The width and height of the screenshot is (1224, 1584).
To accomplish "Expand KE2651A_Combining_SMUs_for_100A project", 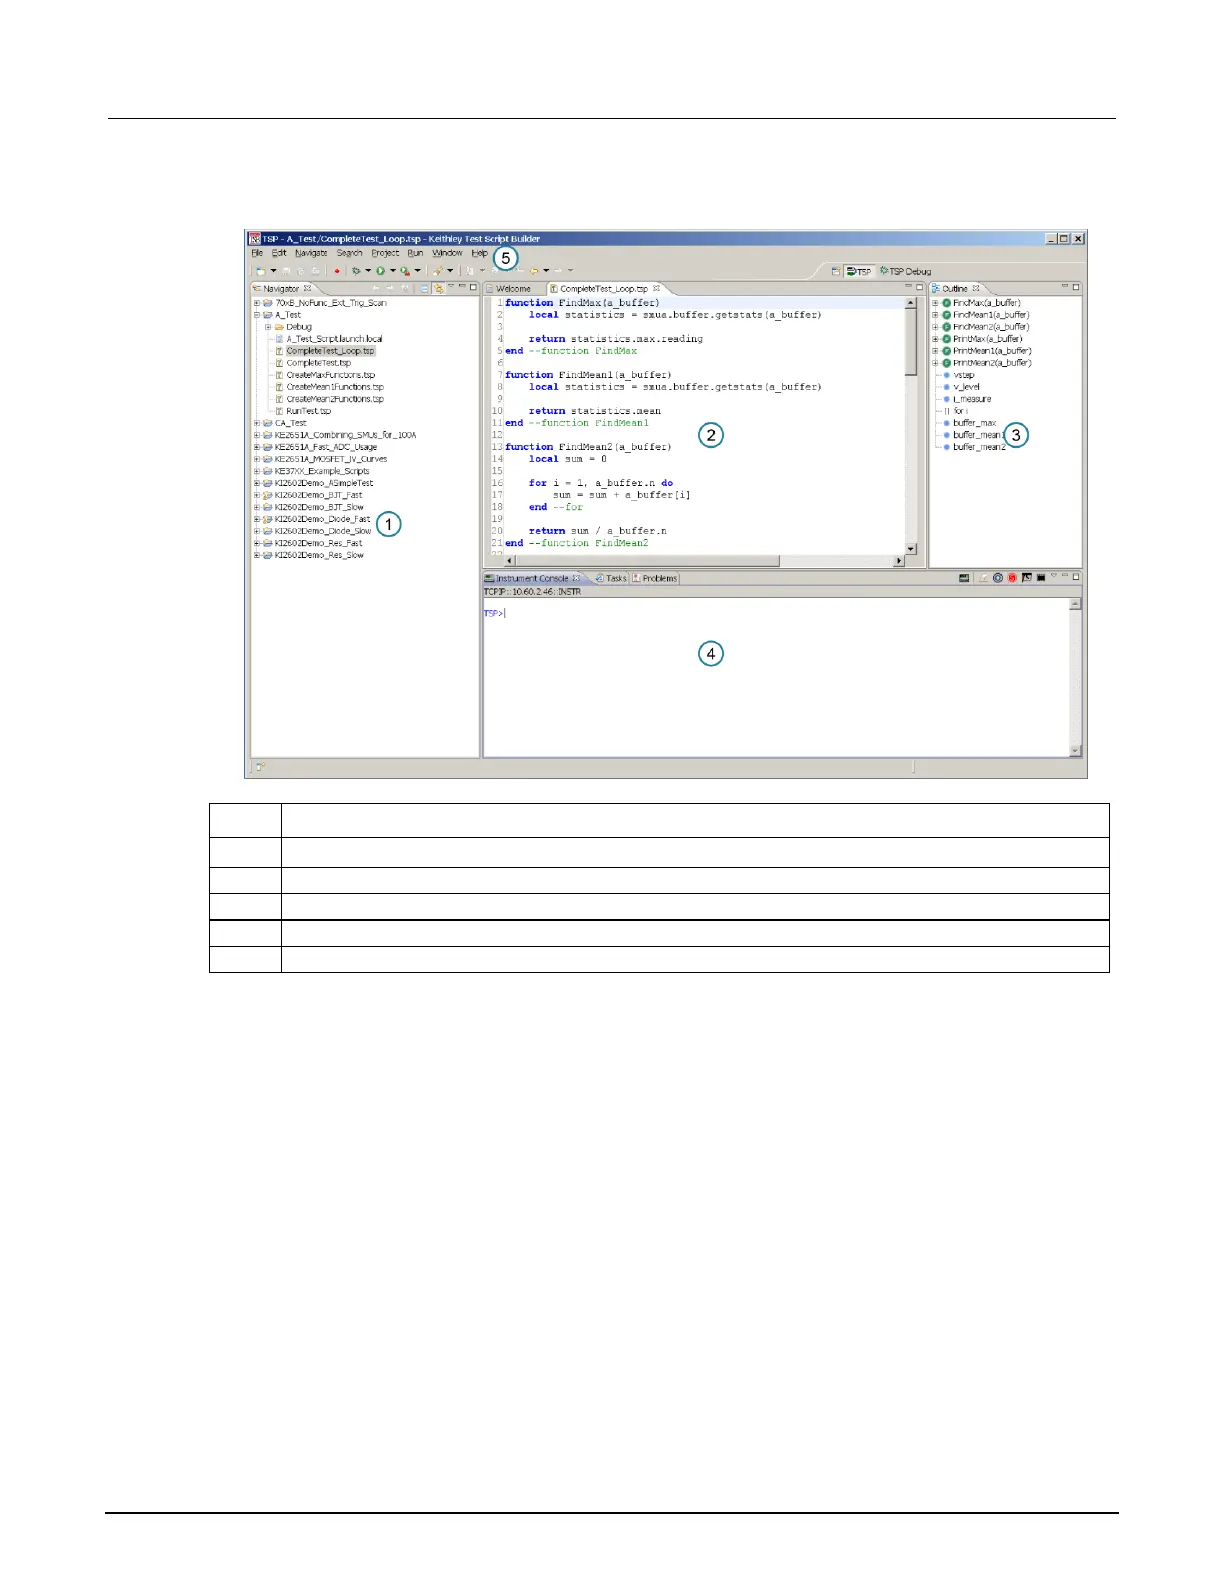I will pos(257,435).
